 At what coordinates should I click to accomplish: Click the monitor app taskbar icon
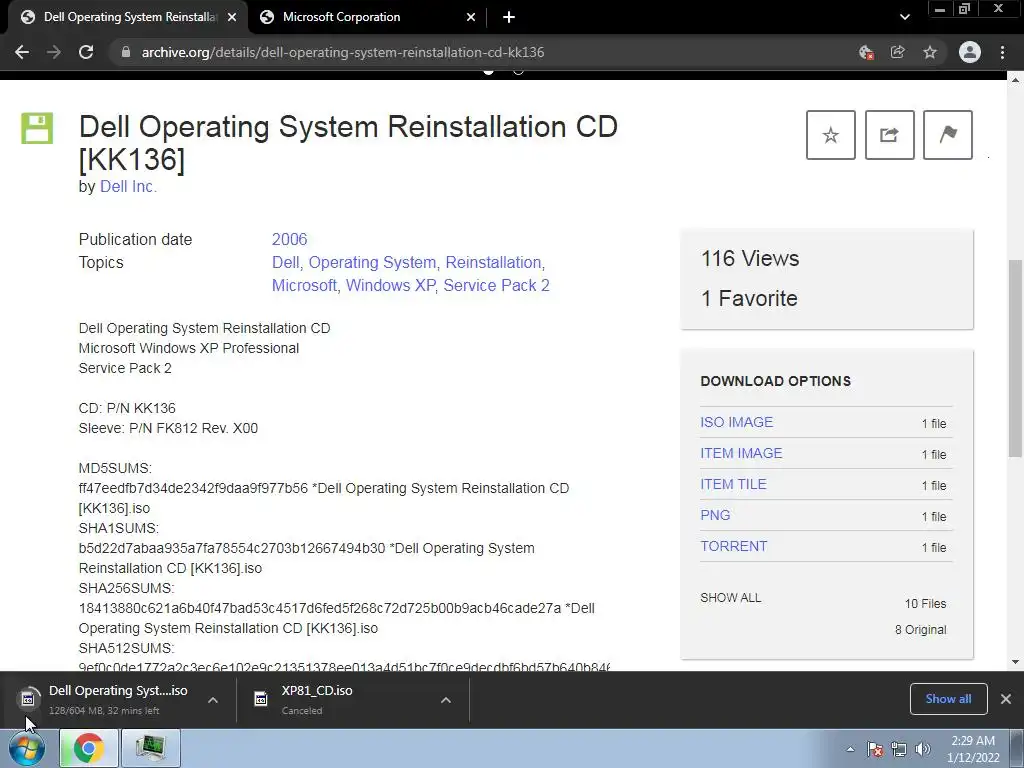tap(151, 748)
